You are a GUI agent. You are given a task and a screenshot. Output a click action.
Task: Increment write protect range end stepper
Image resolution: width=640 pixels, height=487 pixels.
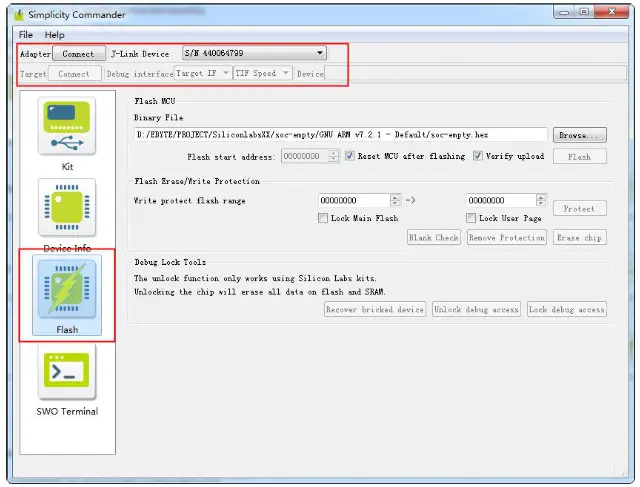[541, 197]
